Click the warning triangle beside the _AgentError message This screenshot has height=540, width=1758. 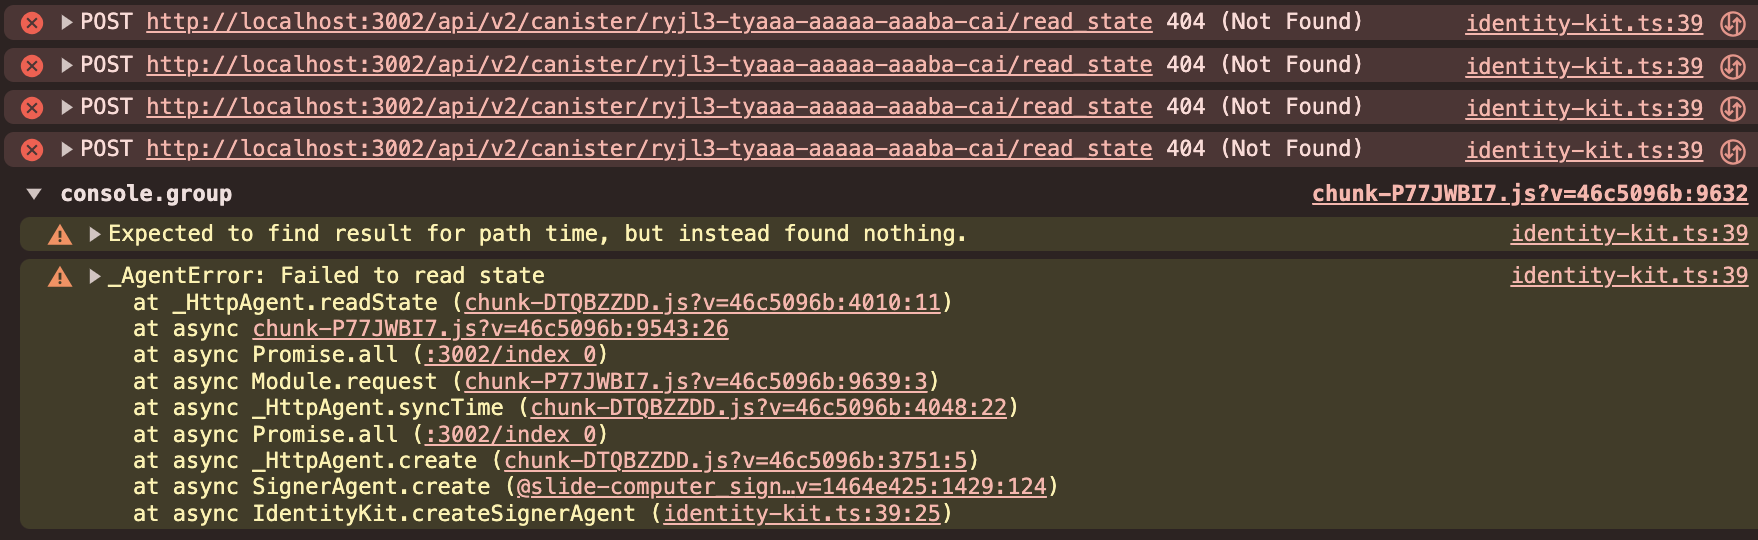point(60,277)
